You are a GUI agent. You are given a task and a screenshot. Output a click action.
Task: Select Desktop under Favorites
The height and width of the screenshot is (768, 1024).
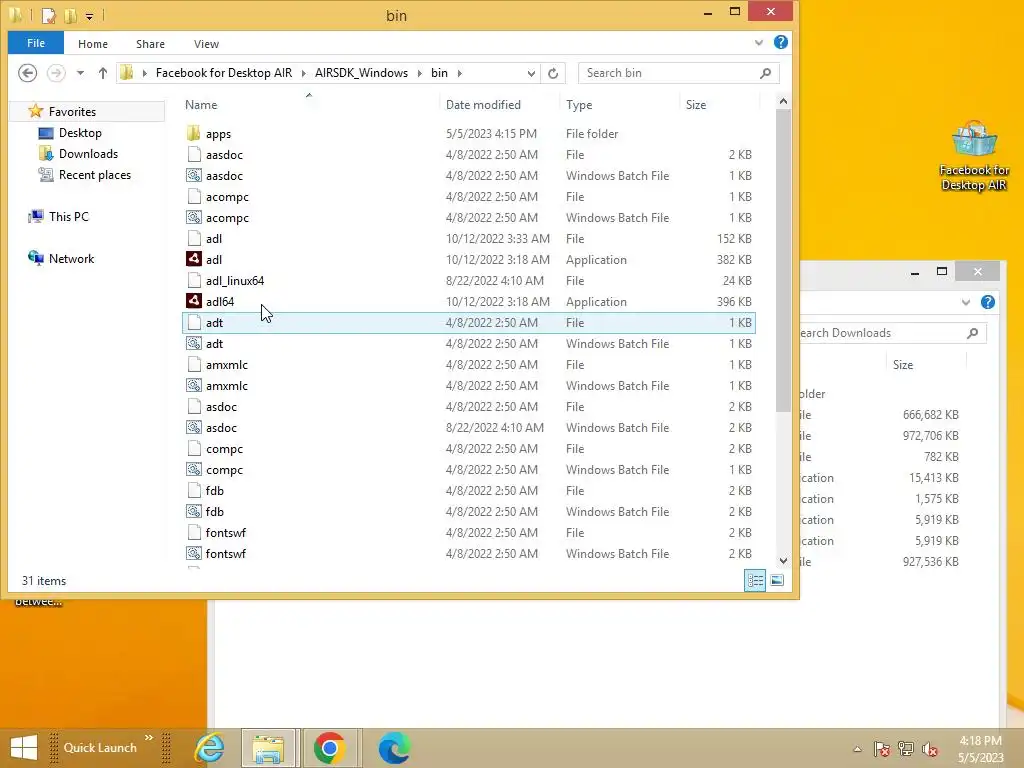click(x=80, y=133)
